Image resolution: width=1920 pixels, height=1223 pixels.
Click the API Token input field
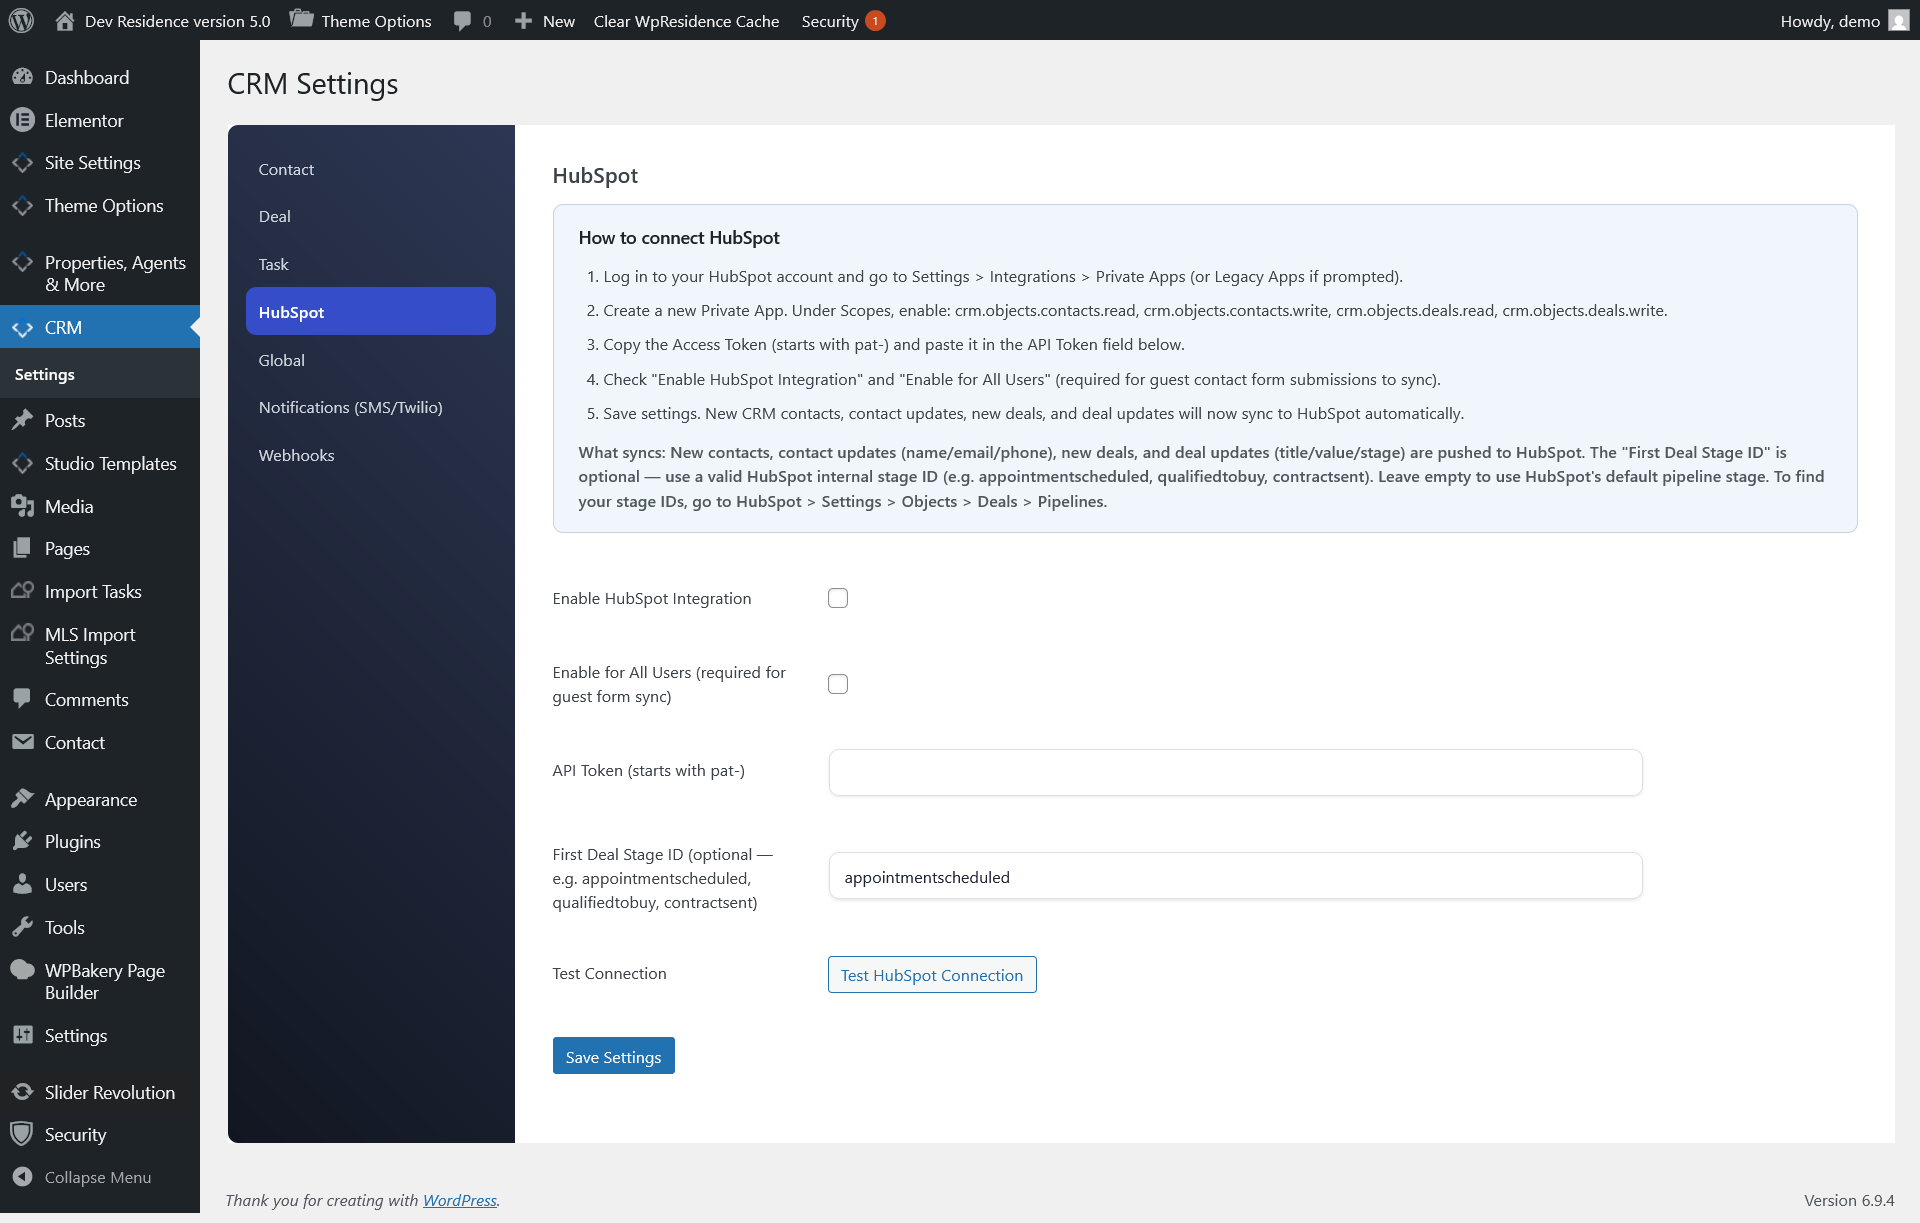(1235, 772)
